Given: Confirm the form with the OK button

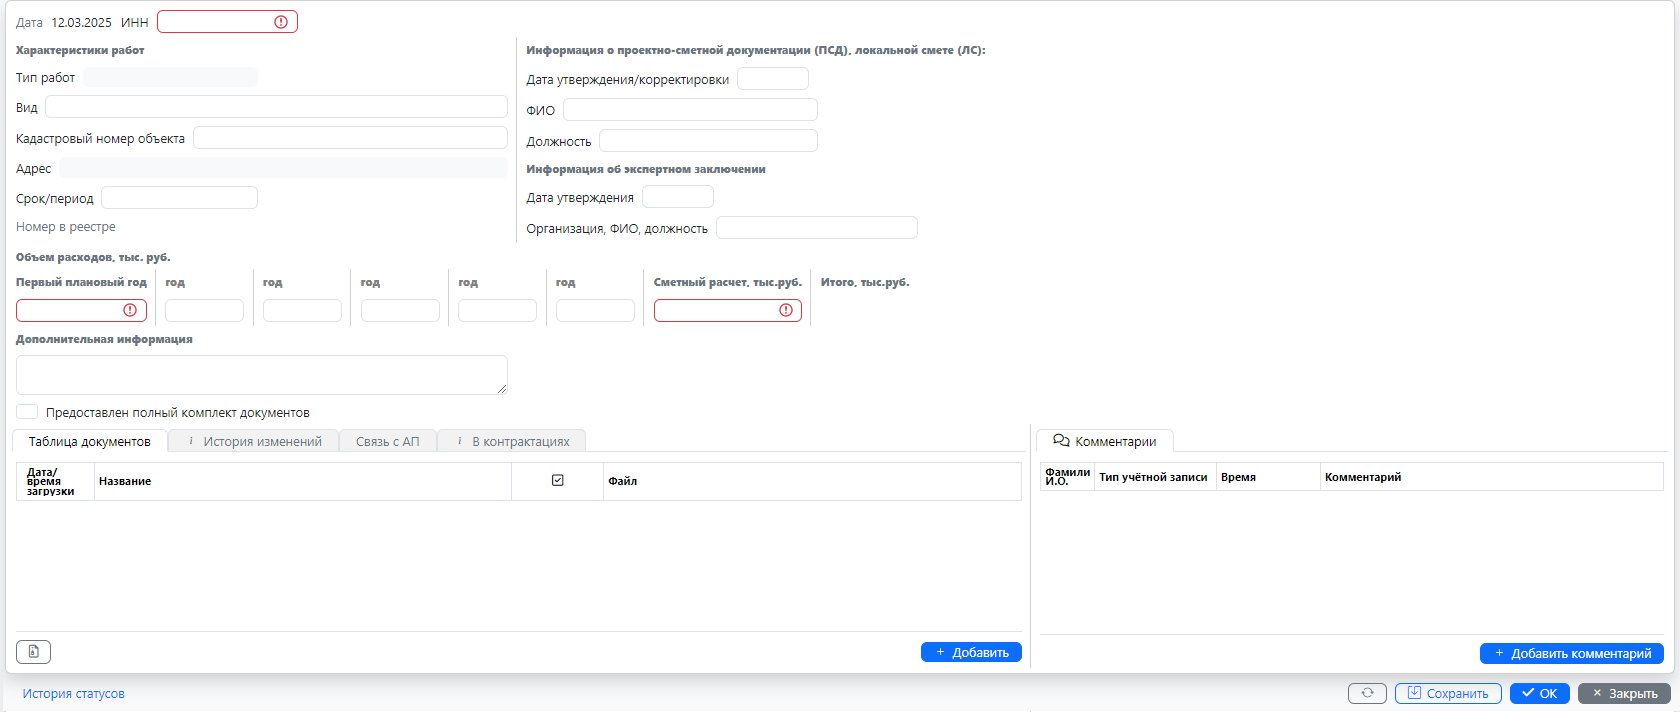Looking at the screenshot, I should [x=1539, y=693].
